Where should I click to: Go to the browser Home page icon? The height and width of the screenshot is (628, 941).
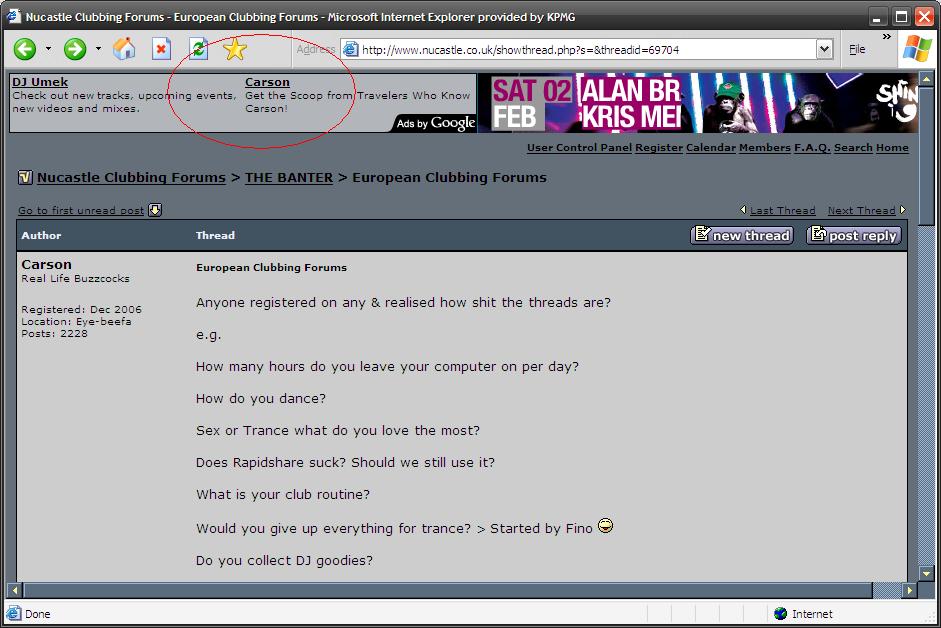pyautogui.click(x=124, y=49)
